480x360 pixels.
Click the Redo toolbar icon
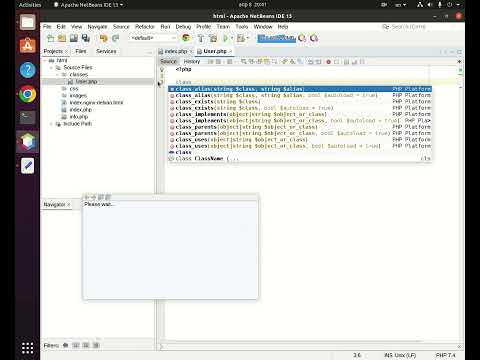click(115, 38)
